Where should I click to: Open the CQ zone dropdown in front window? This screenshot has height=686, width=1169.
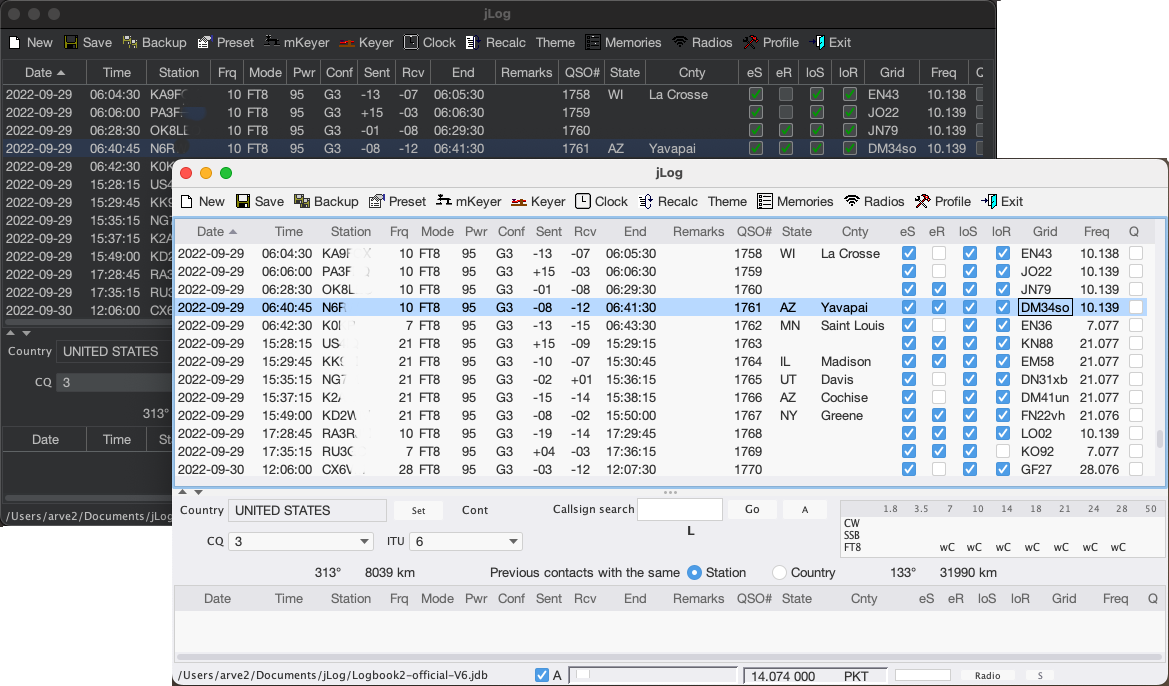[300, 542]
